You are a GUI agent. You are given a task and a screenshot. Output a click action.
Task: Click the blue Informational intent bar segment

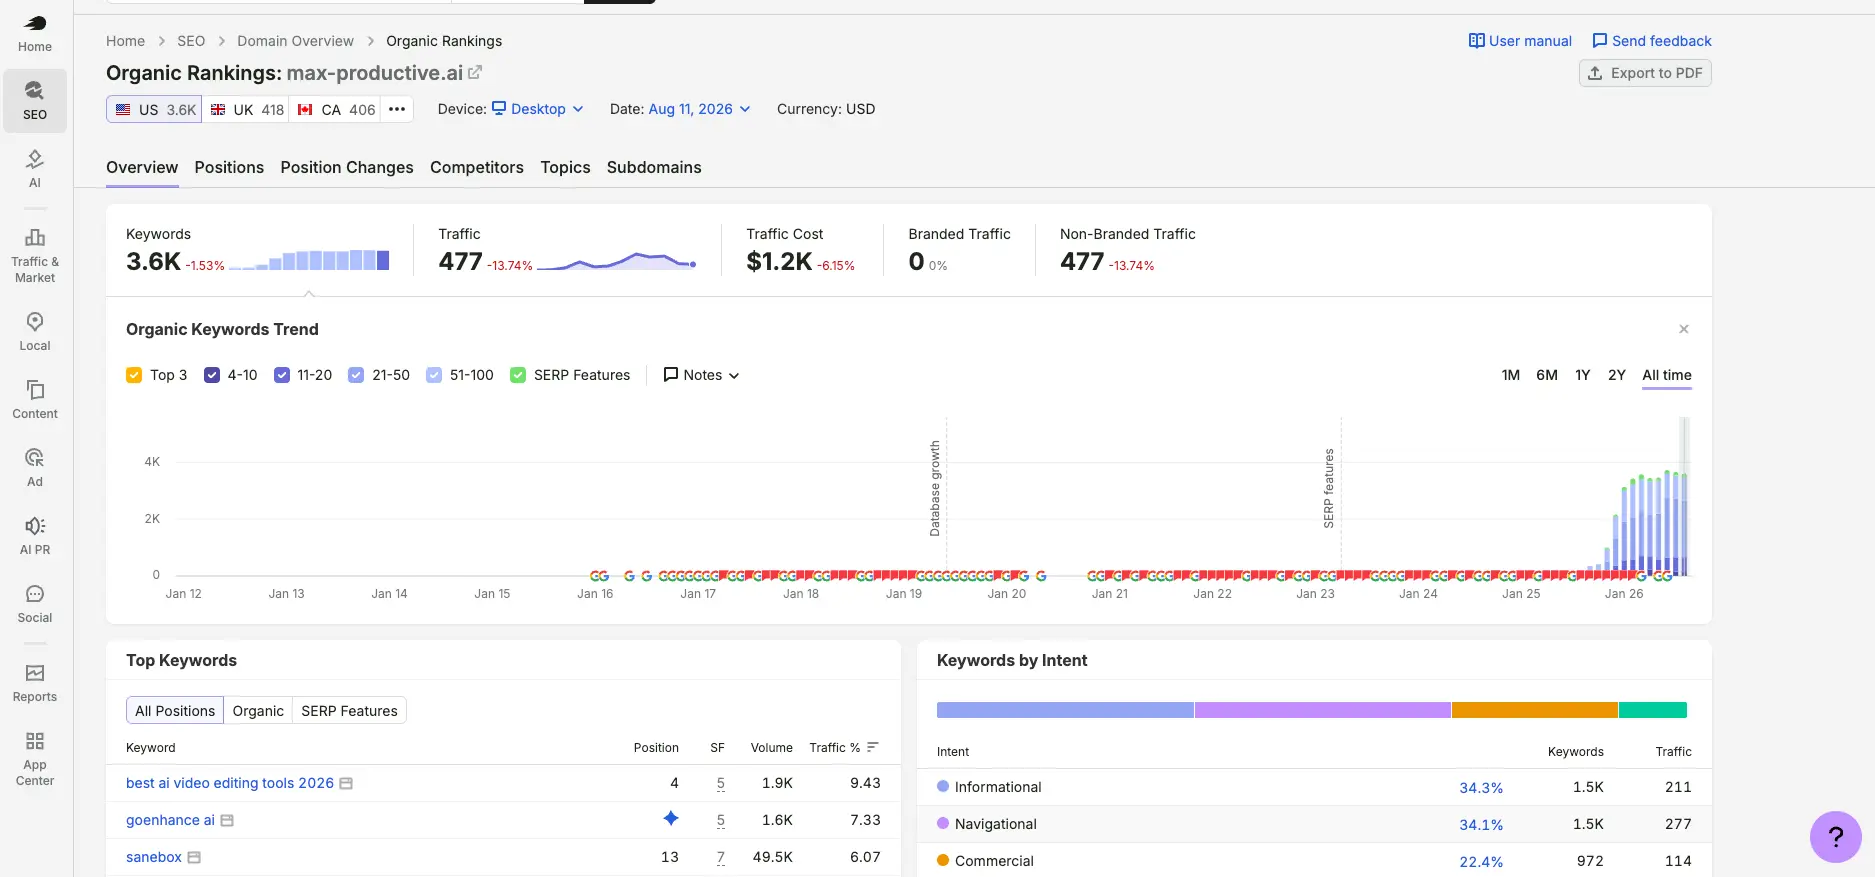pos(1065,710)
